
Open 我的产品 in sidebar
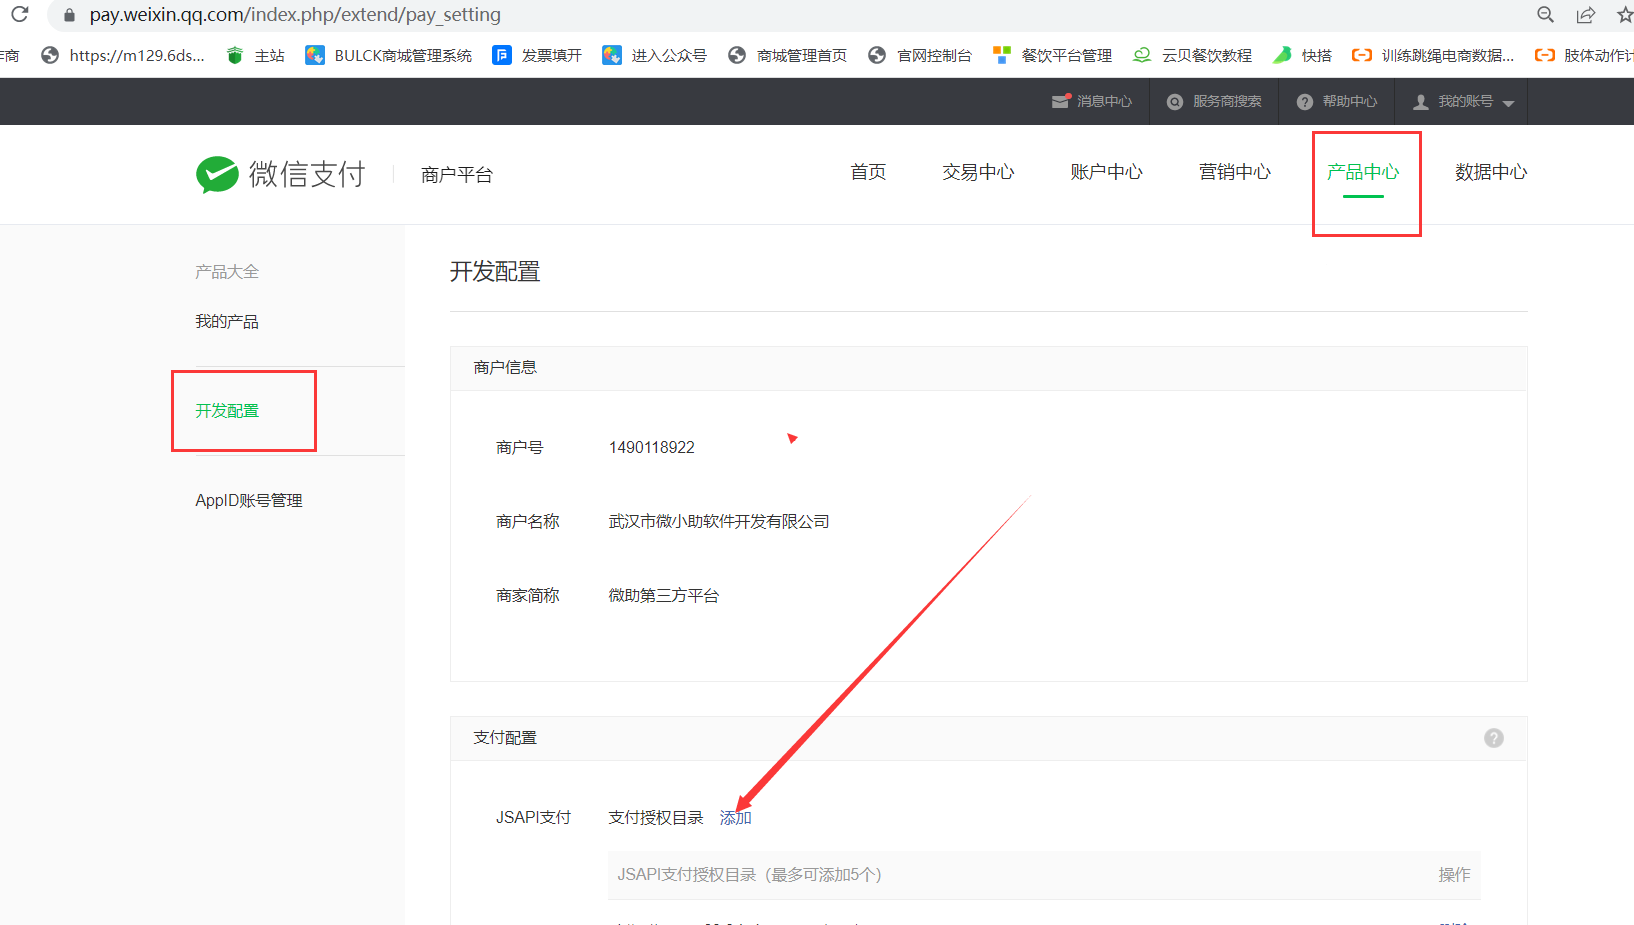click(227, 321)
